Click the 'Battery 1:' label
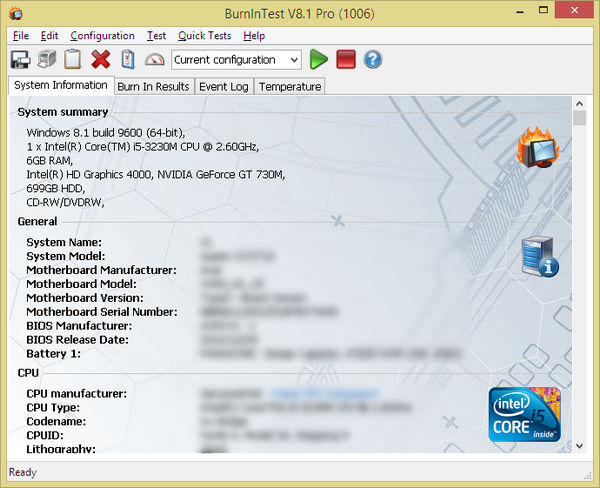Image resolution: width=600 pixels, height=488 pixels. click(54, 354)
